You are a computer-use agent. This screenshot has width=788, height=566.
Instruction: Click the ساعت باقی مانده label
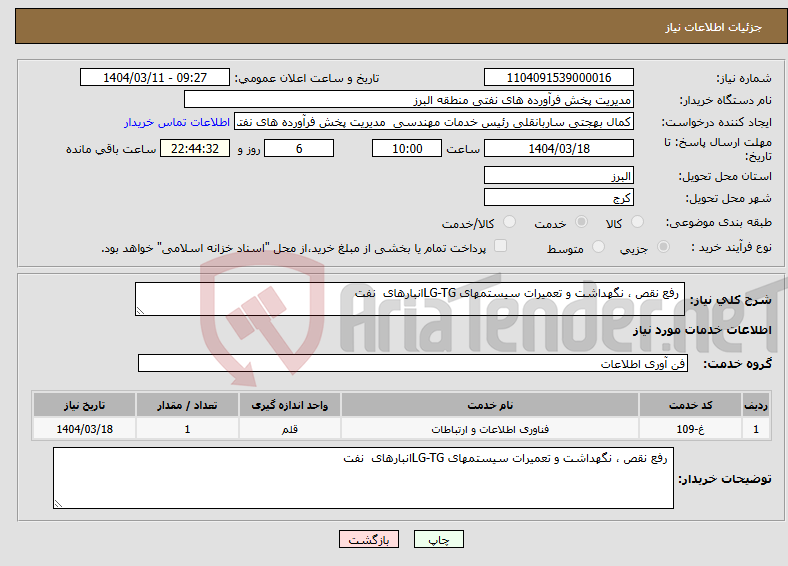111,149
